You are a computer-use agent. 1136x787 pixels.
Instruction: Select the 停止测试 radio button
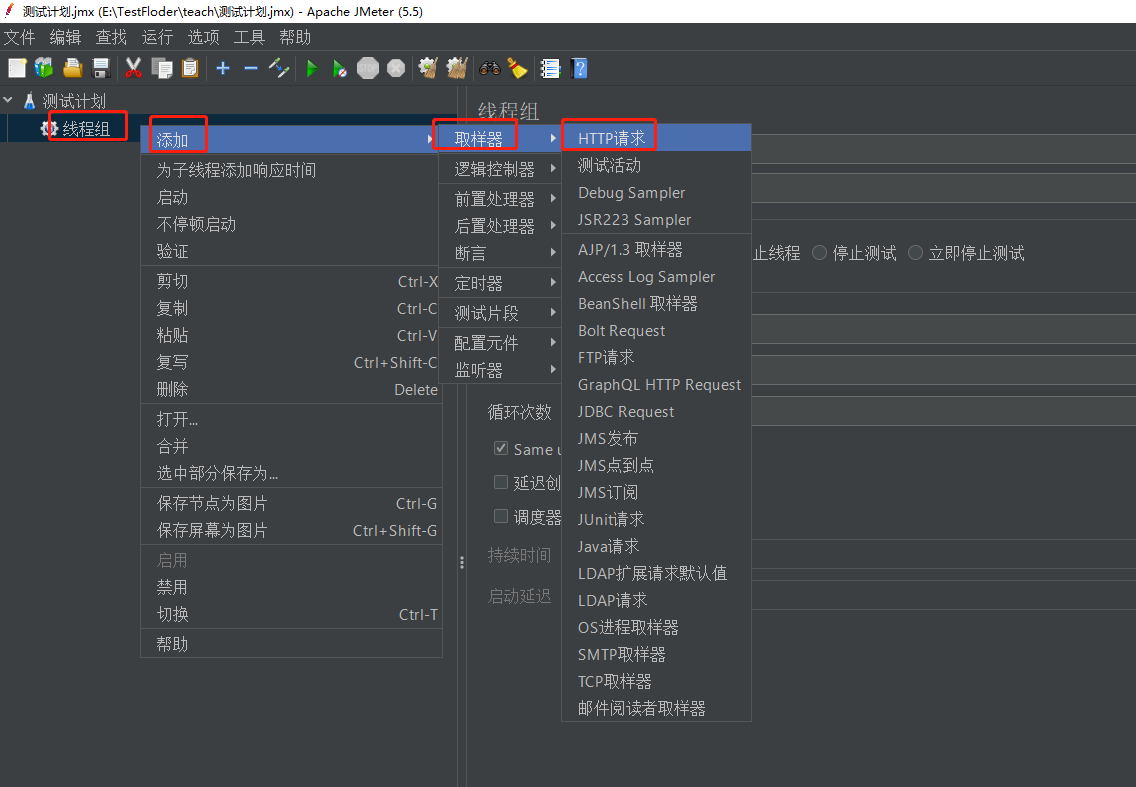[x=819, y=253]
